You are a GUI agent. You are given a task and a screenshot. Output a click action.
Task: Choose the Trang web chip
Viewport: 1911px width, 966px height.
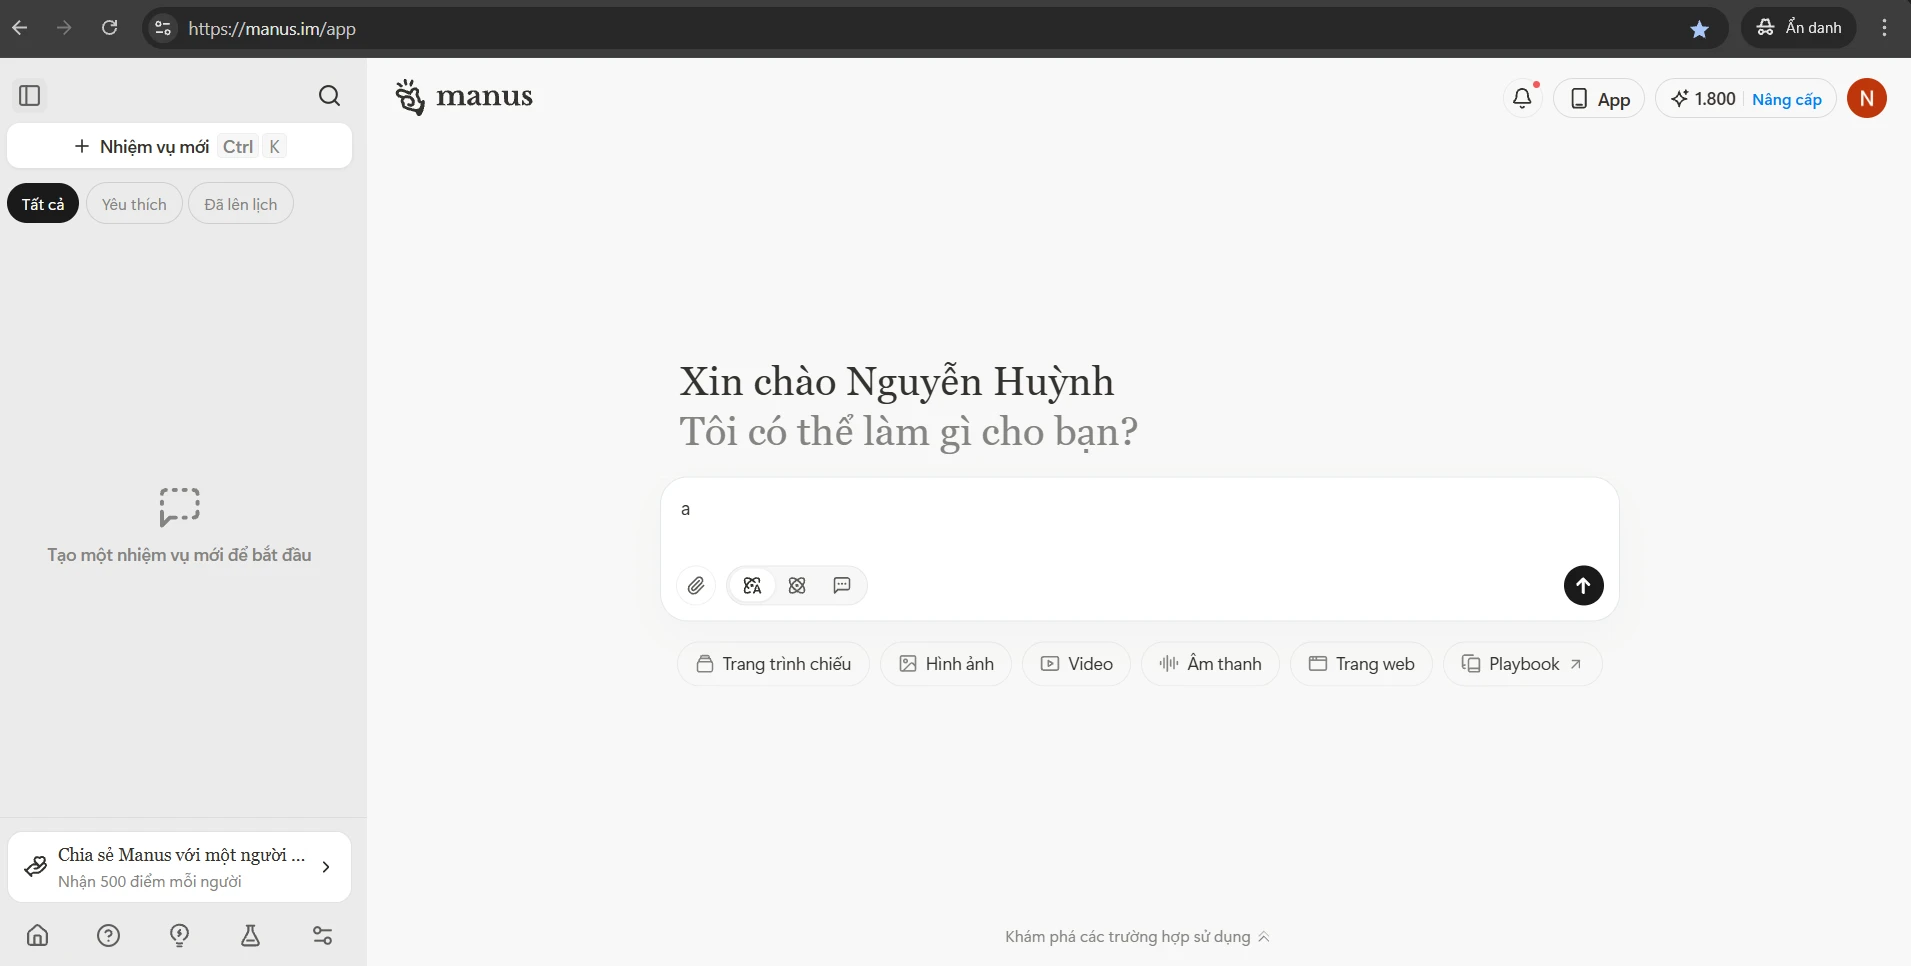(x=1361, y=664)
